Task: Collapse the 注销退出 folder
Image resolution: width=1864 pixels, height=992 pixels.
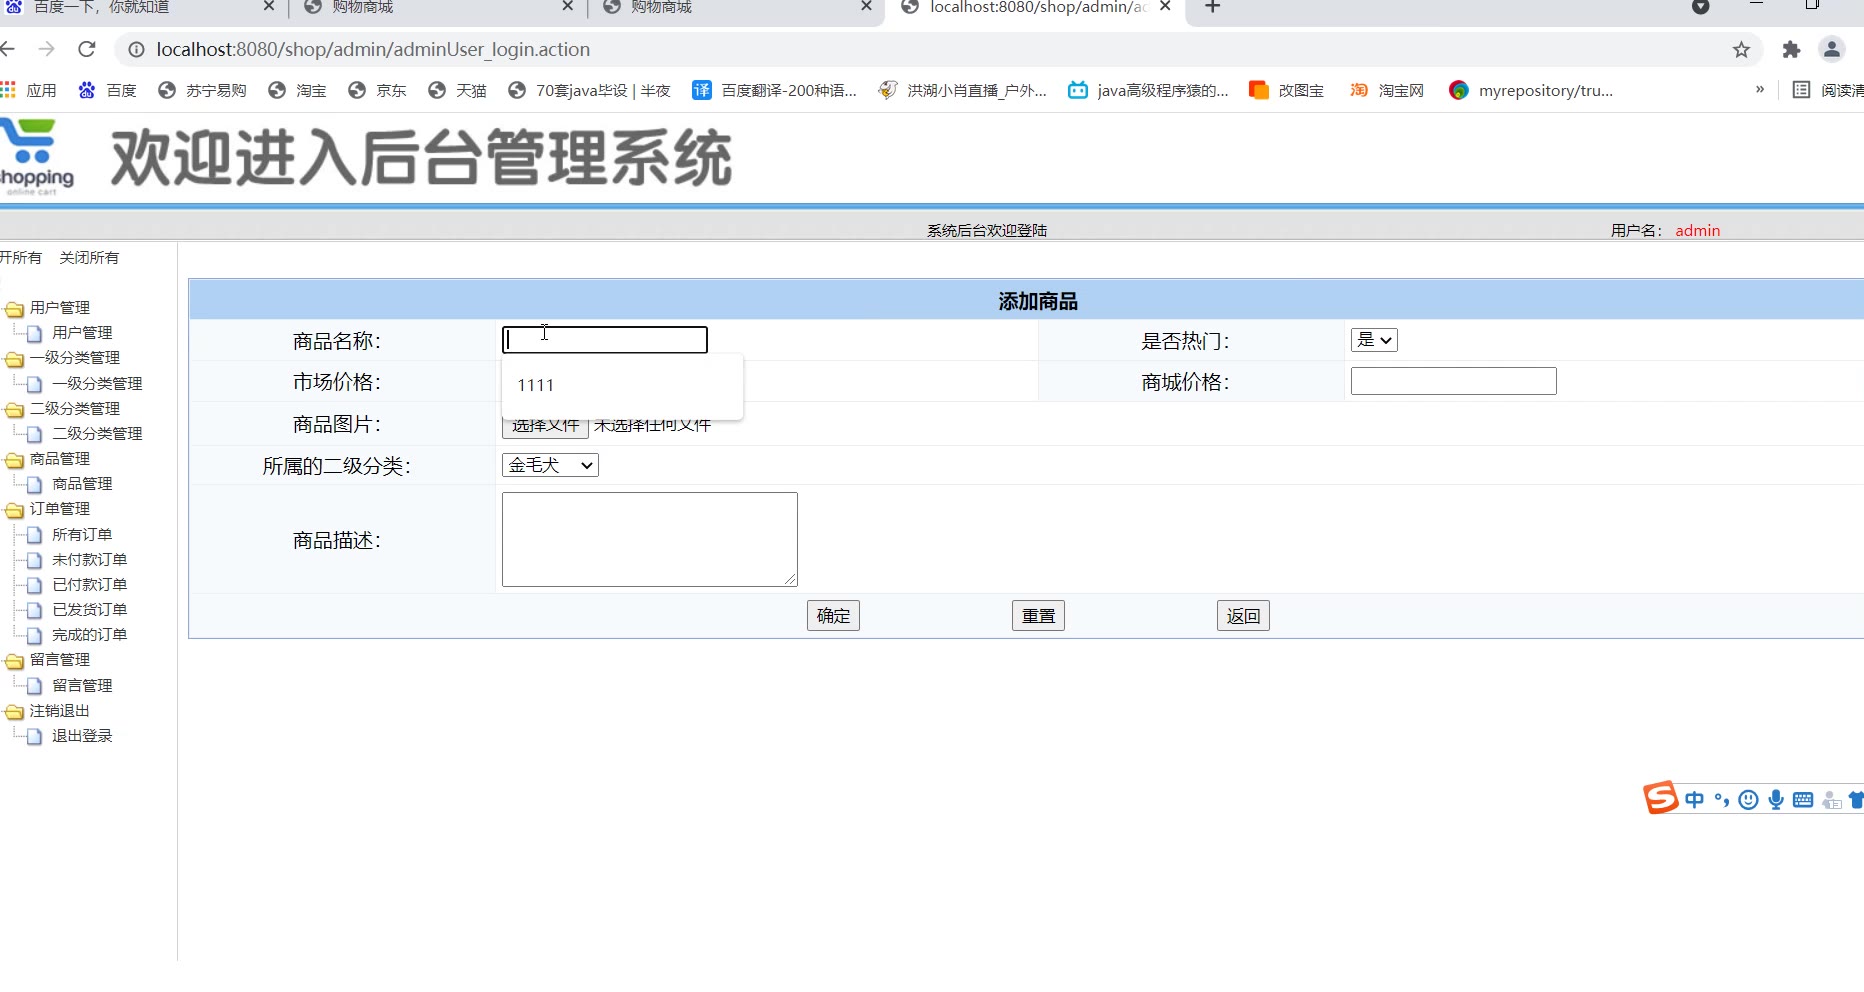Action: [14, 711]
